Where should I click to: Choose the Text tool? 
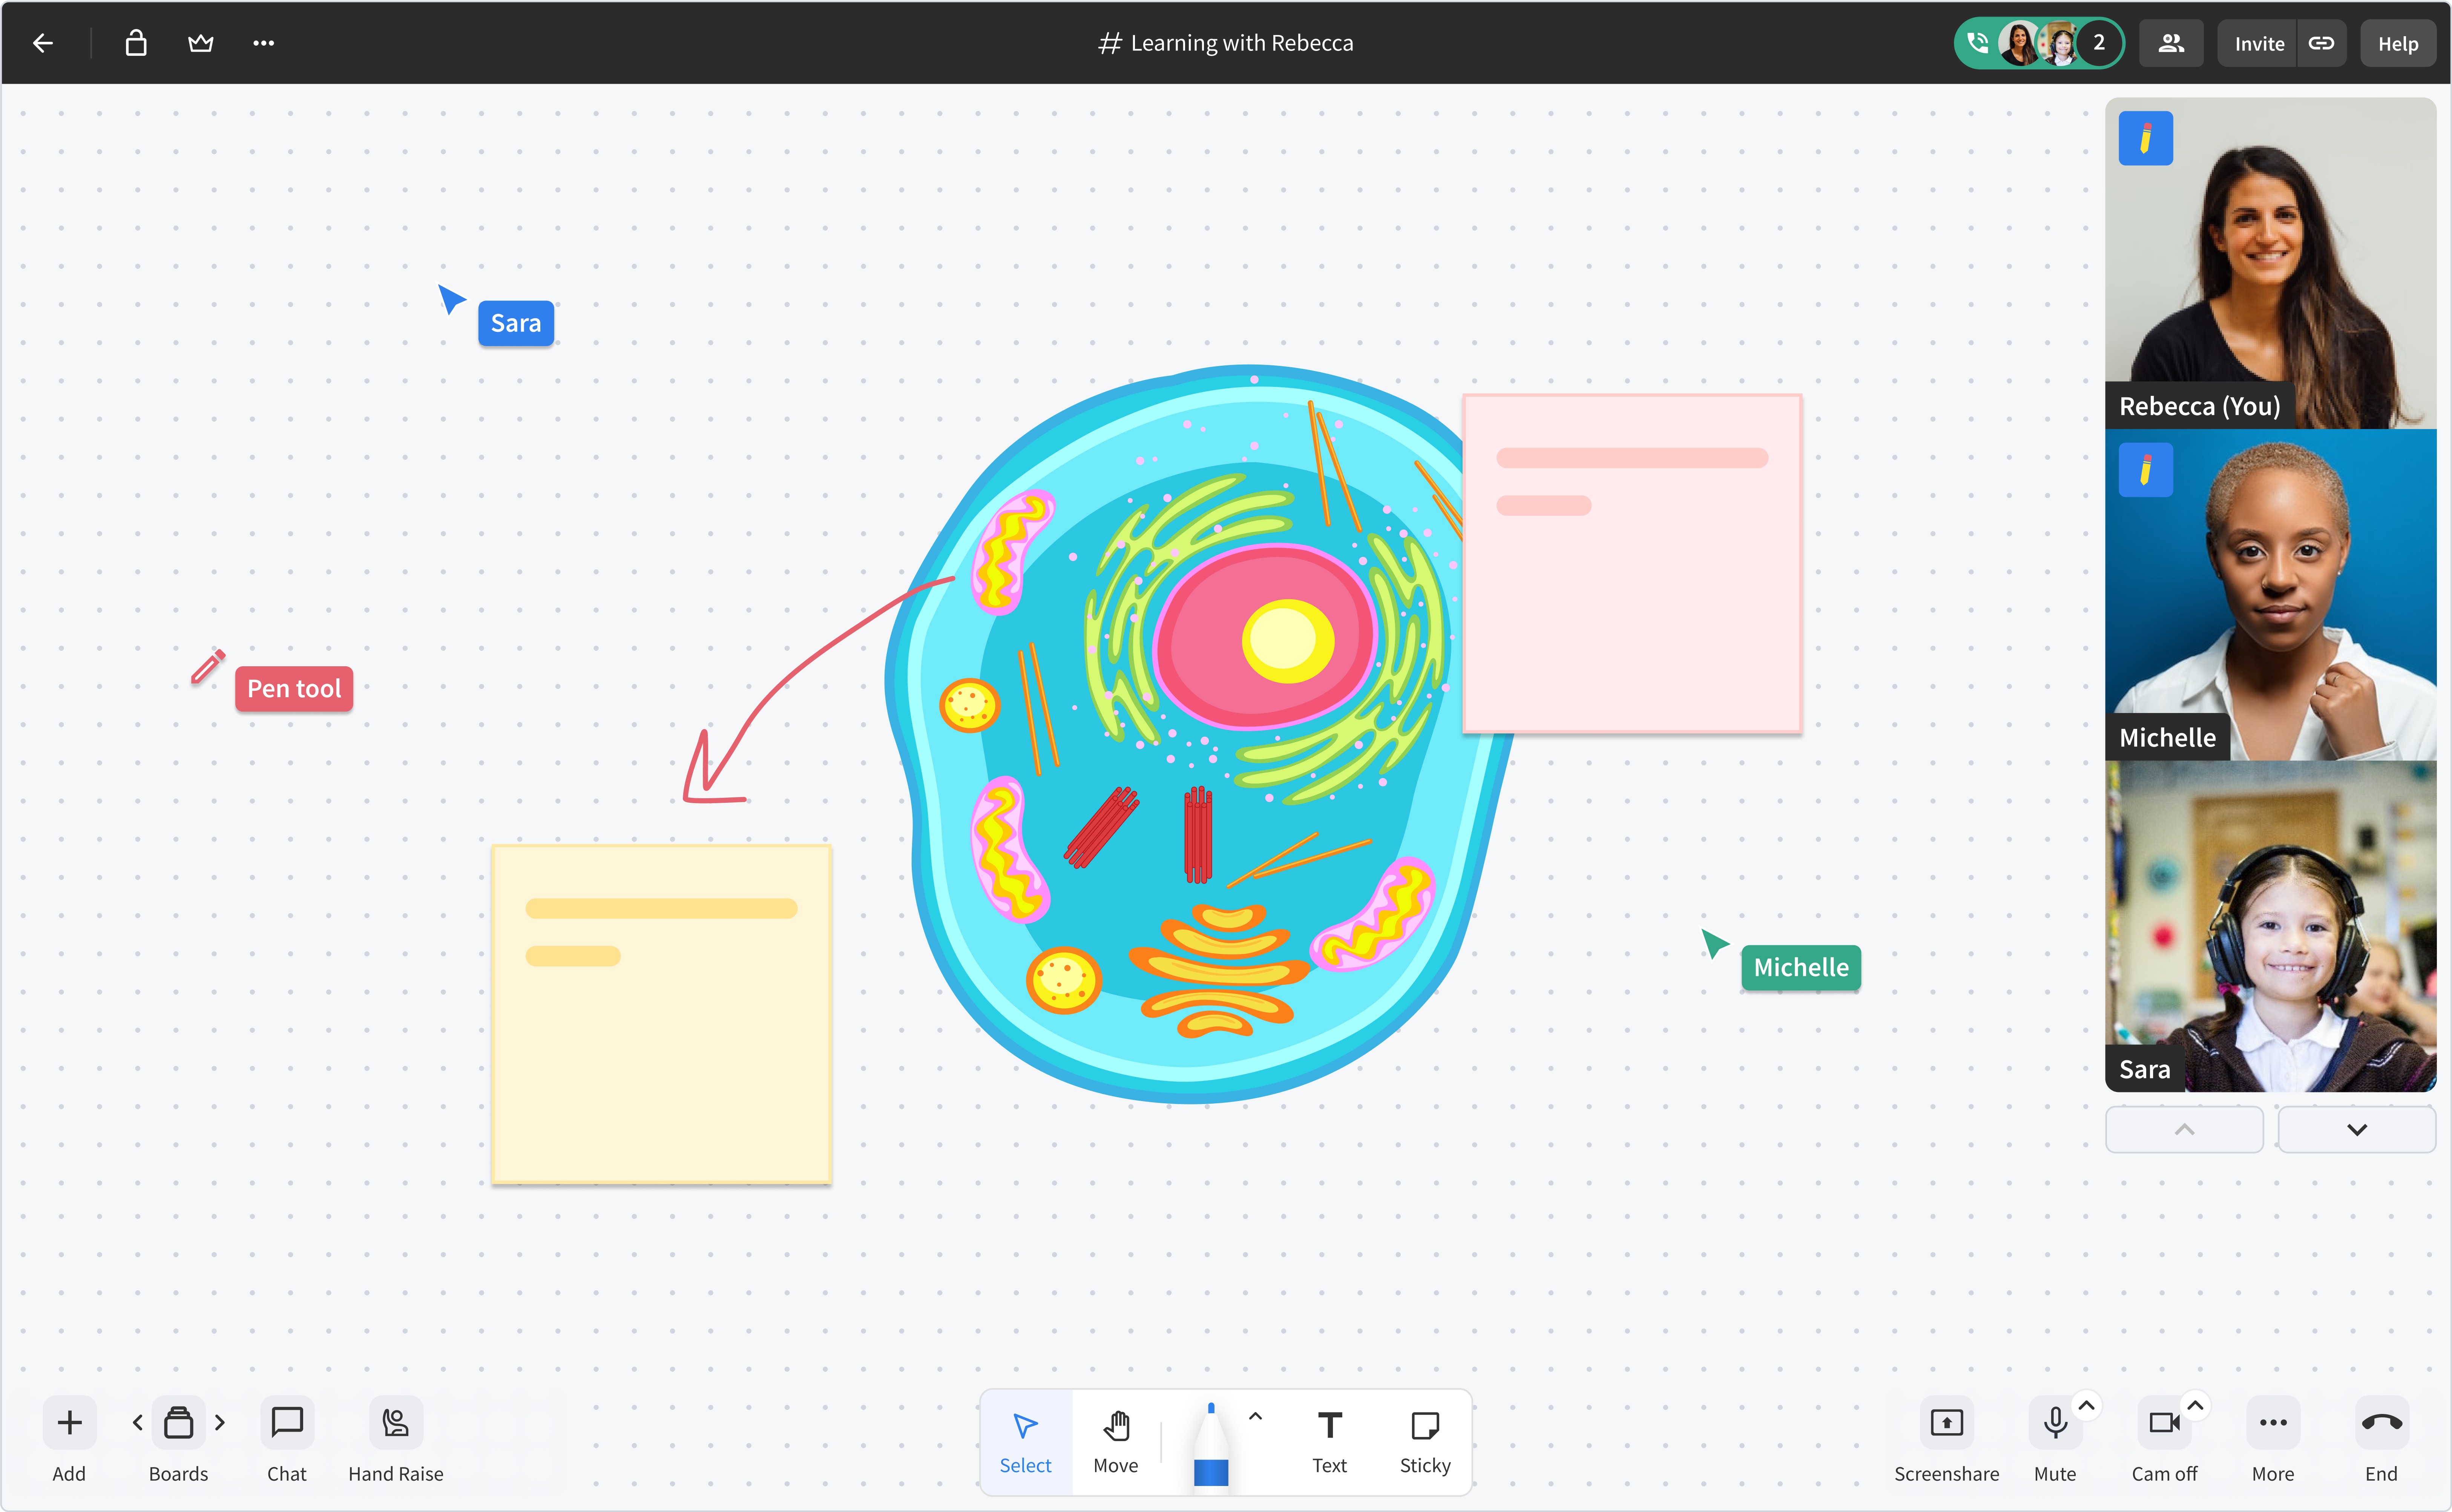click(x=1330, y=1442)
